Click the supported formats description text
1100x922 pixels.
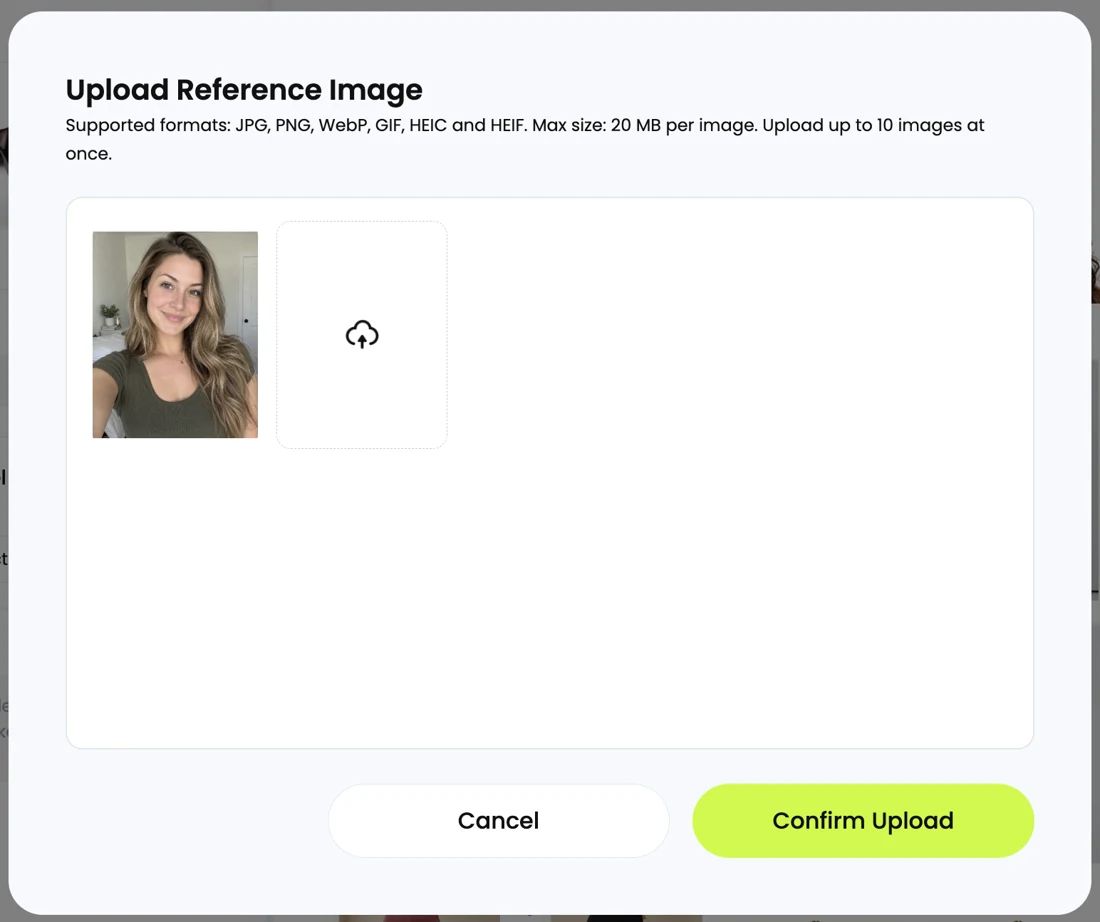(525, 139)
